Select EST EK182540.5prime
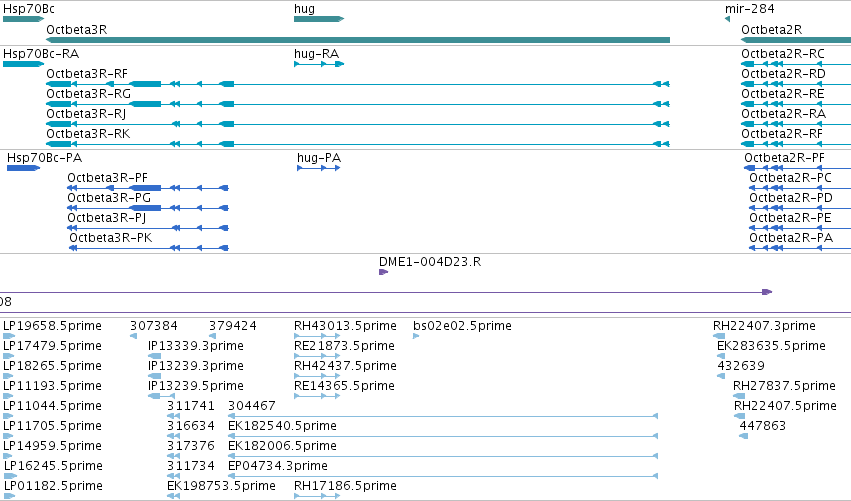Image resolution: width=851 pixels, height=501 pixels. (282, 427)
